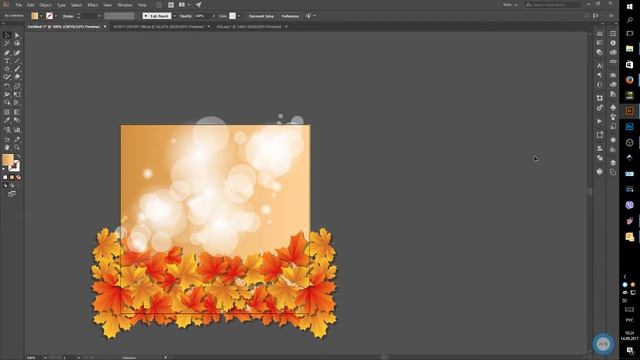Click the Style swatch in control bar
The image size is (640, 360).
pyautogui.click(x=232, y=16)
